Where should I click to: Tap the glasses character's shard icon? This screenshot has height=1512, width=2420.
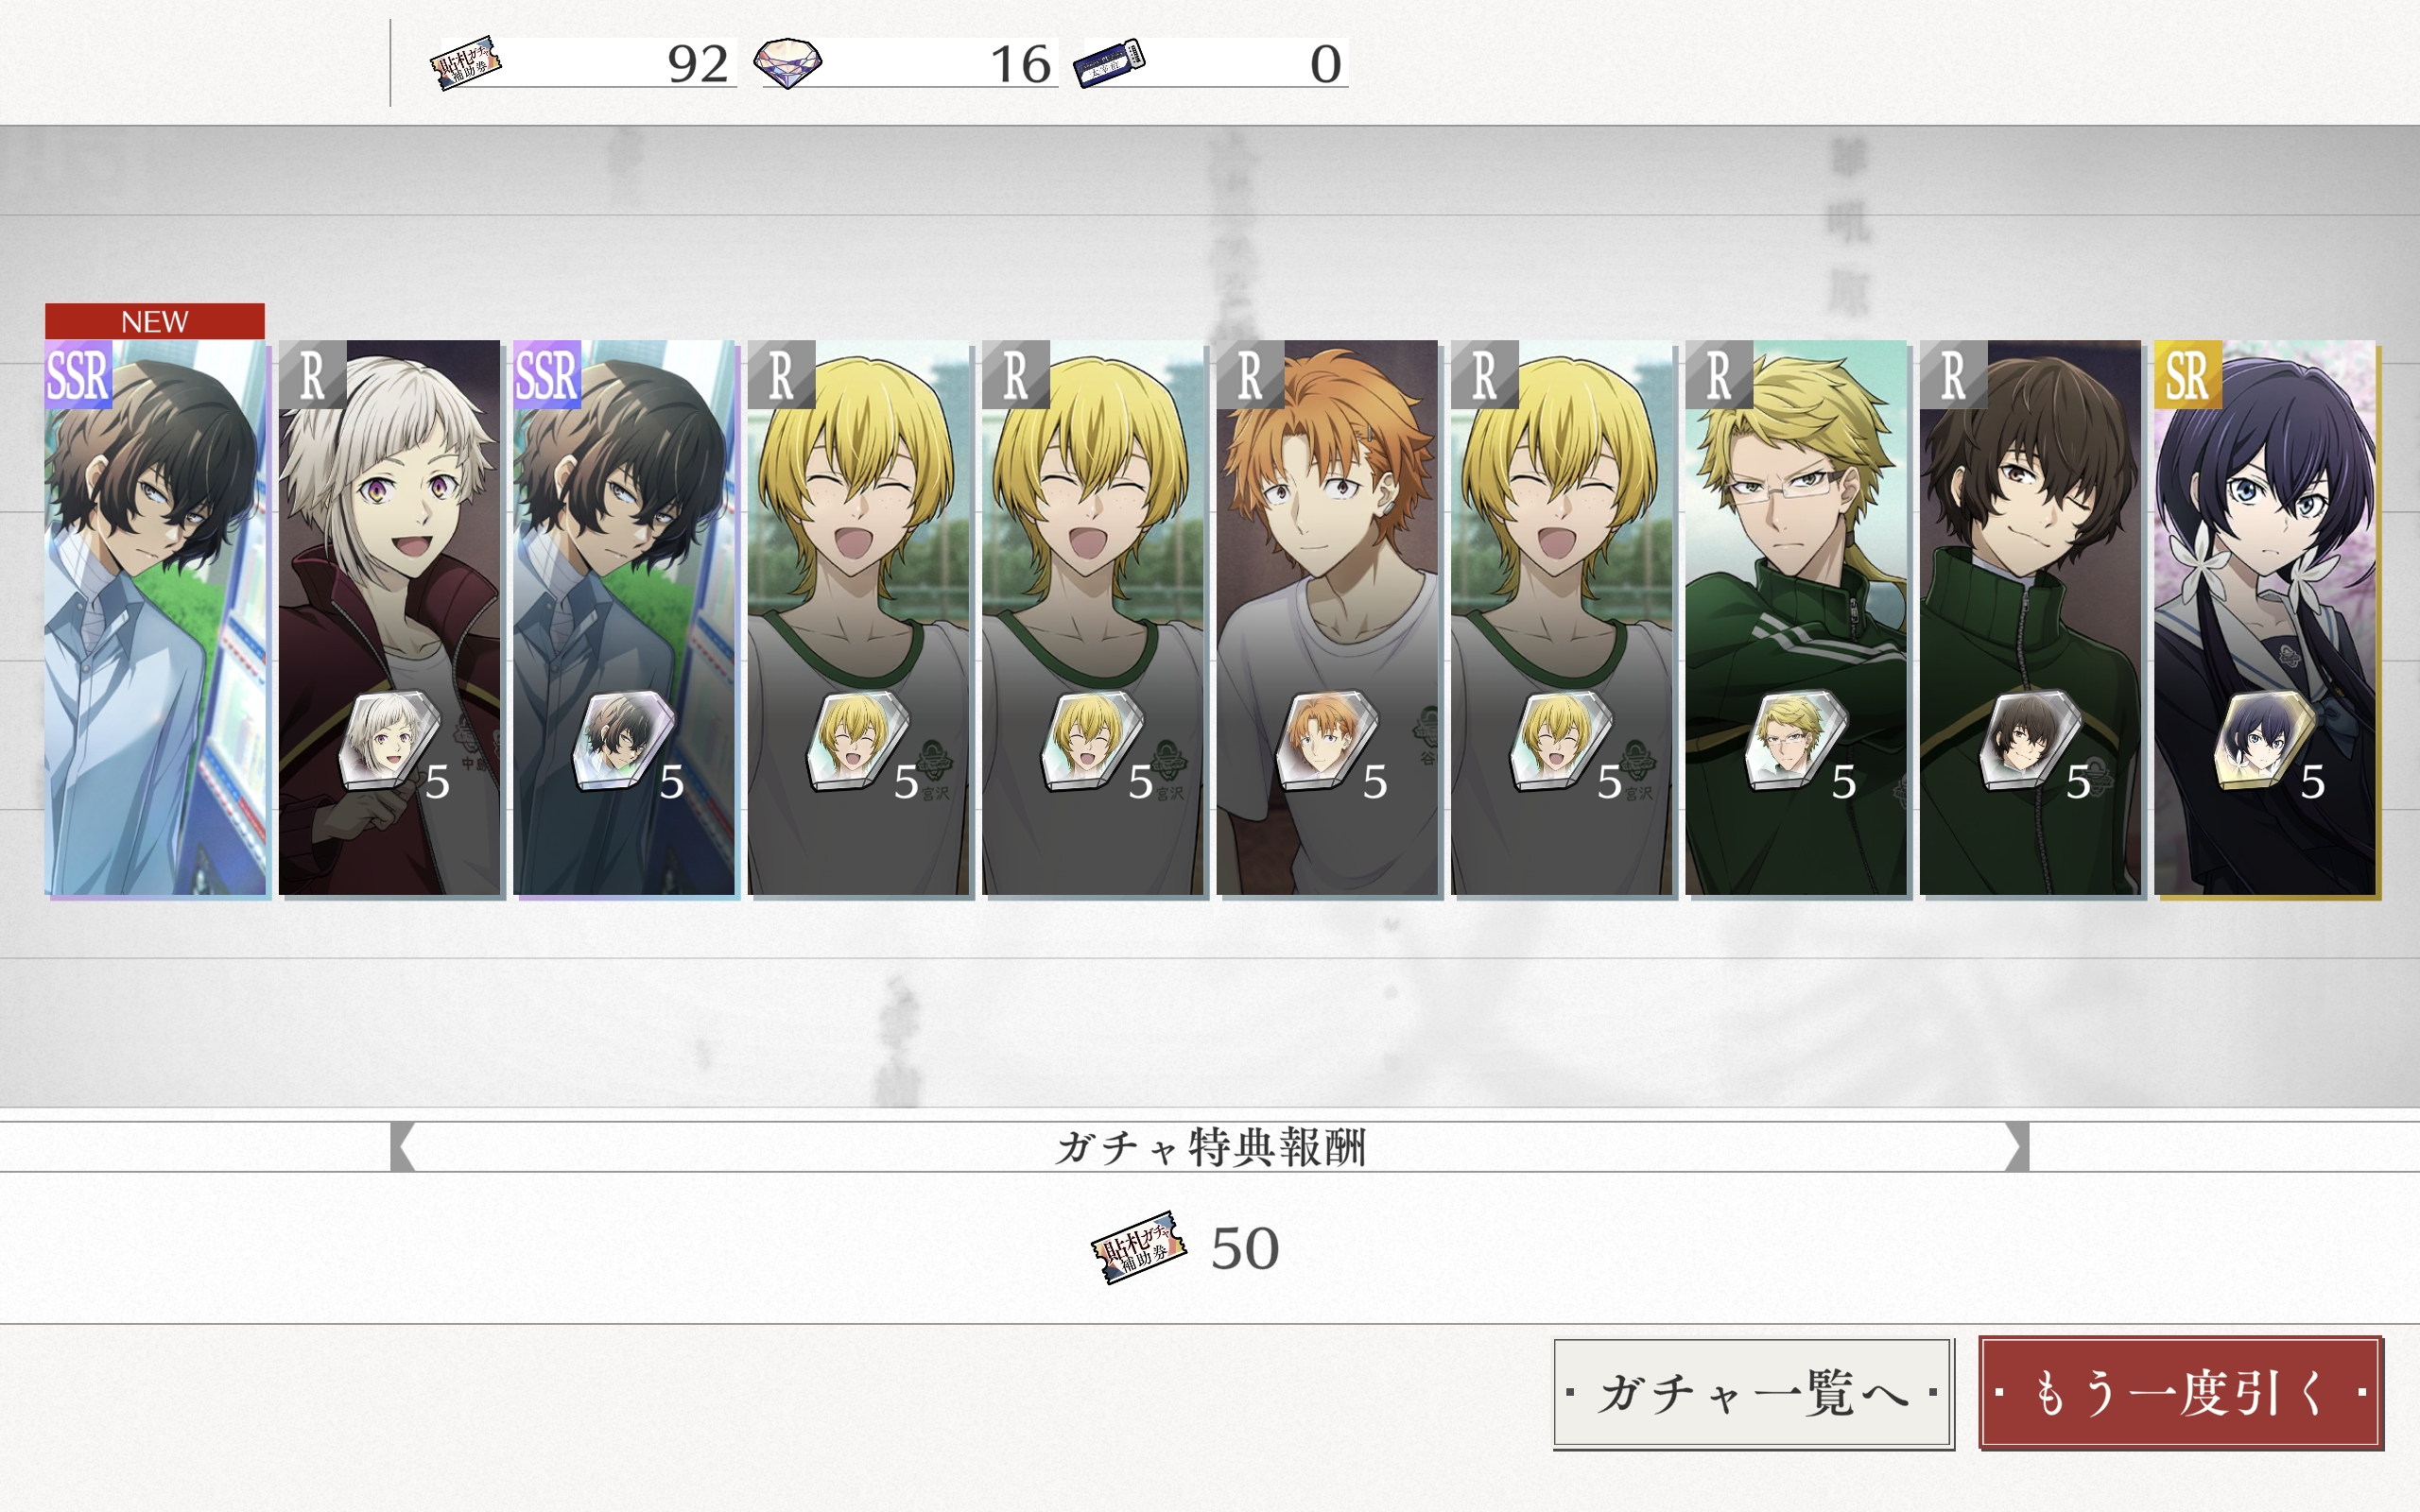click(x=1794, y=742)
